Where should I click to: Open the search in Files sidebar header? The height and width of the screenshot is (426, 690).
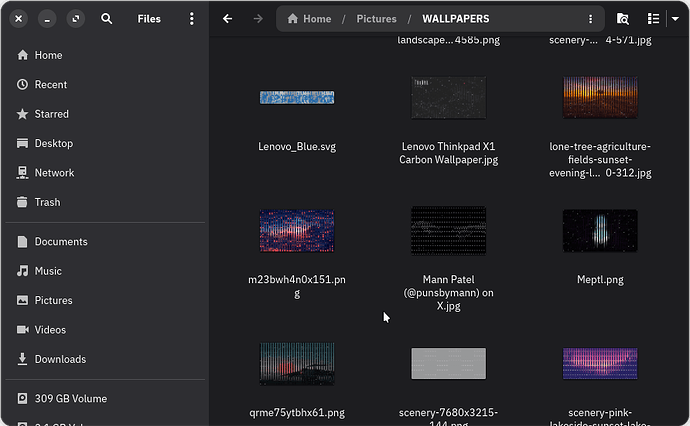pos(106,18)
